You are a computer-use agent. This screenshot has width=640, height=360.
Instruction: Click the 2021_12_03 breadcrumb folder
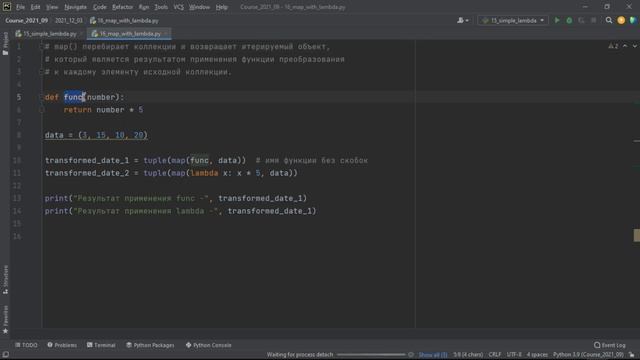[x=69, y=20]
